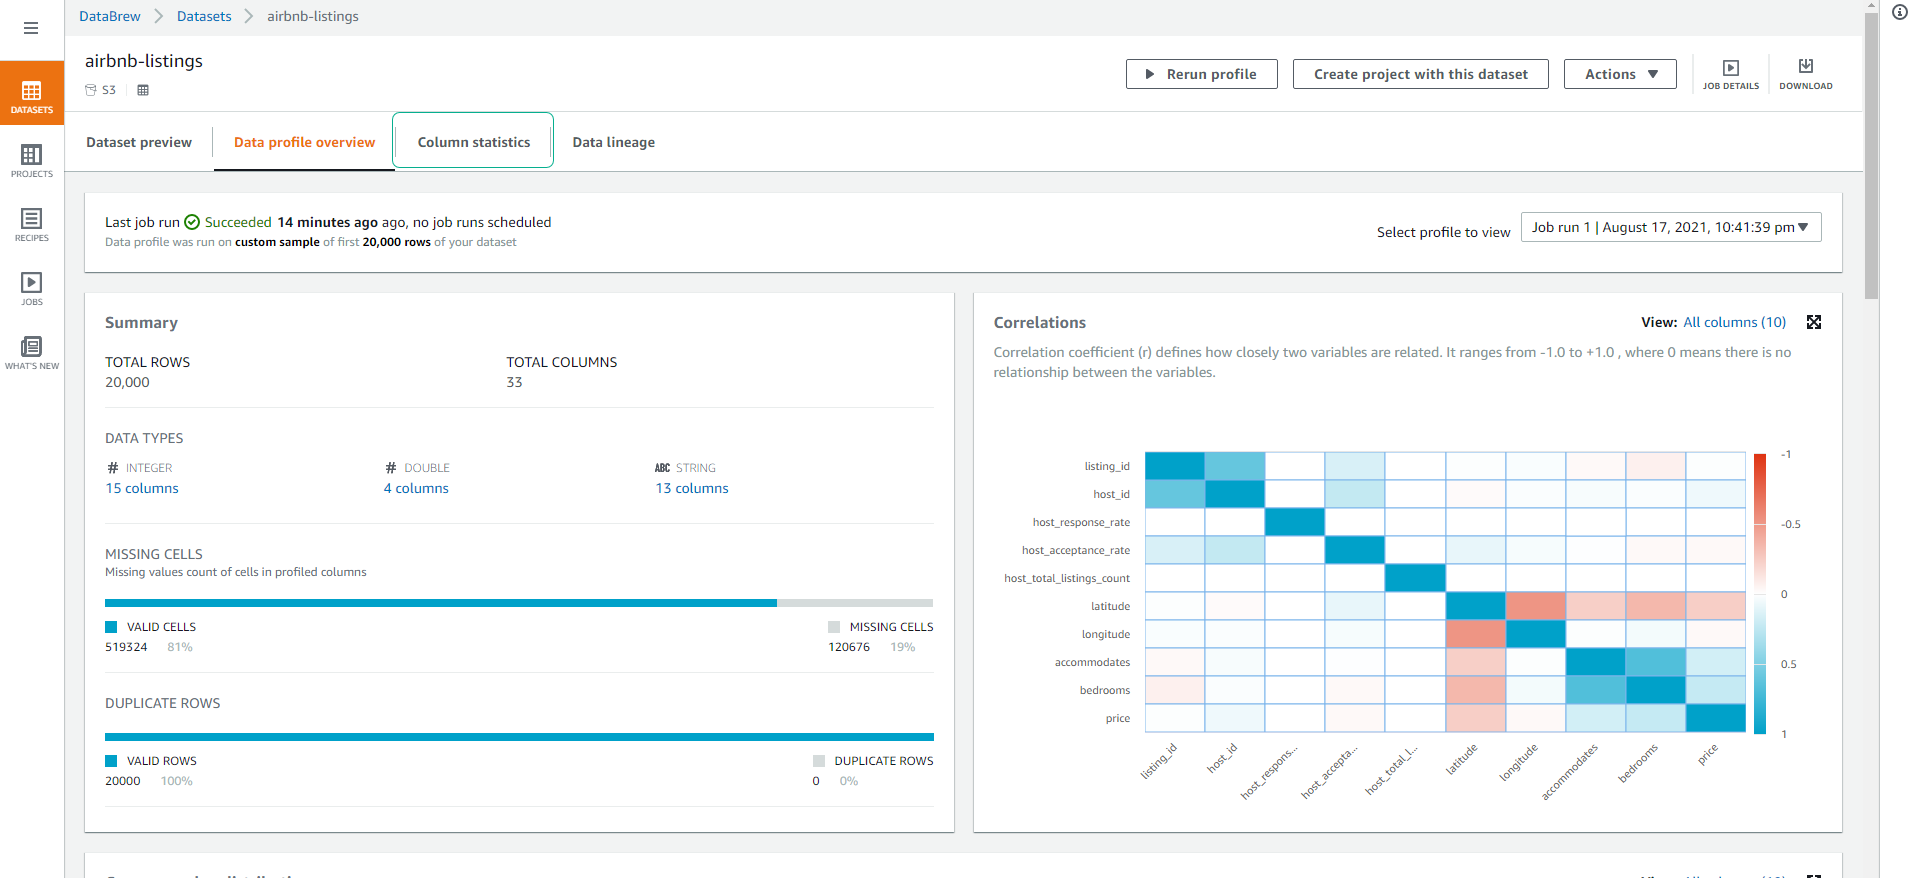Click the INTEGER data type hash icon
This screenshot has width=1920, height=878.
113,467
